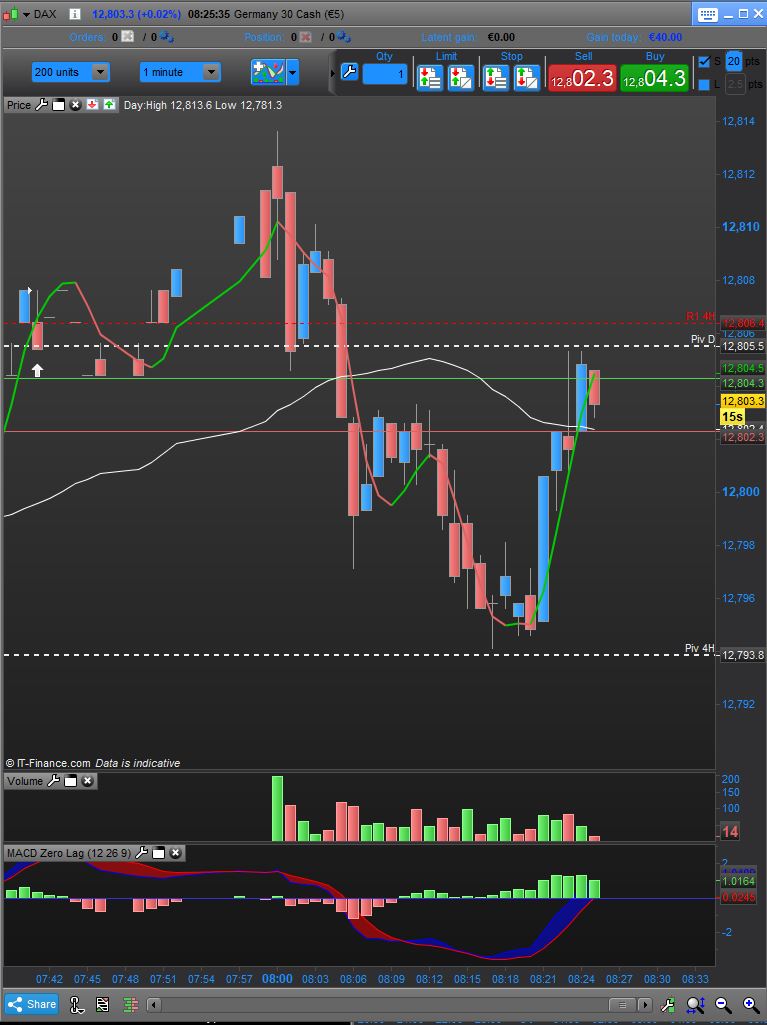
Task: Click the horizontal scrollbar thumb
Action: [622, 1005]
